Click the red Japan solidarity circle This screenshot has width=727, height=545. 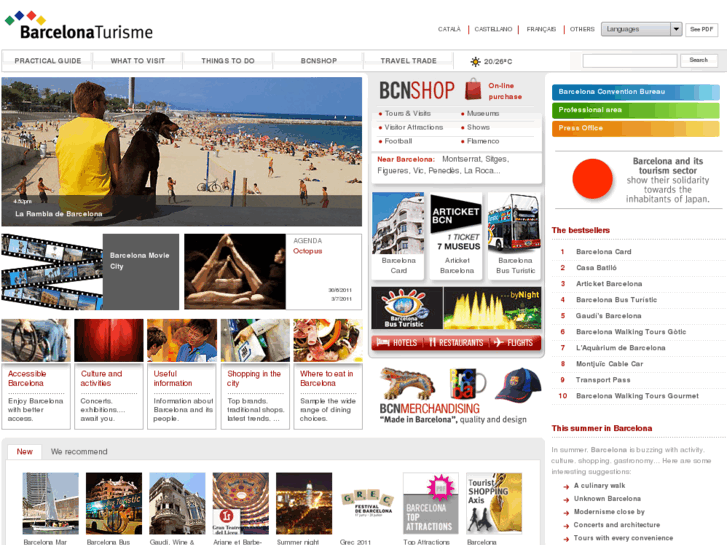[593, 179]
